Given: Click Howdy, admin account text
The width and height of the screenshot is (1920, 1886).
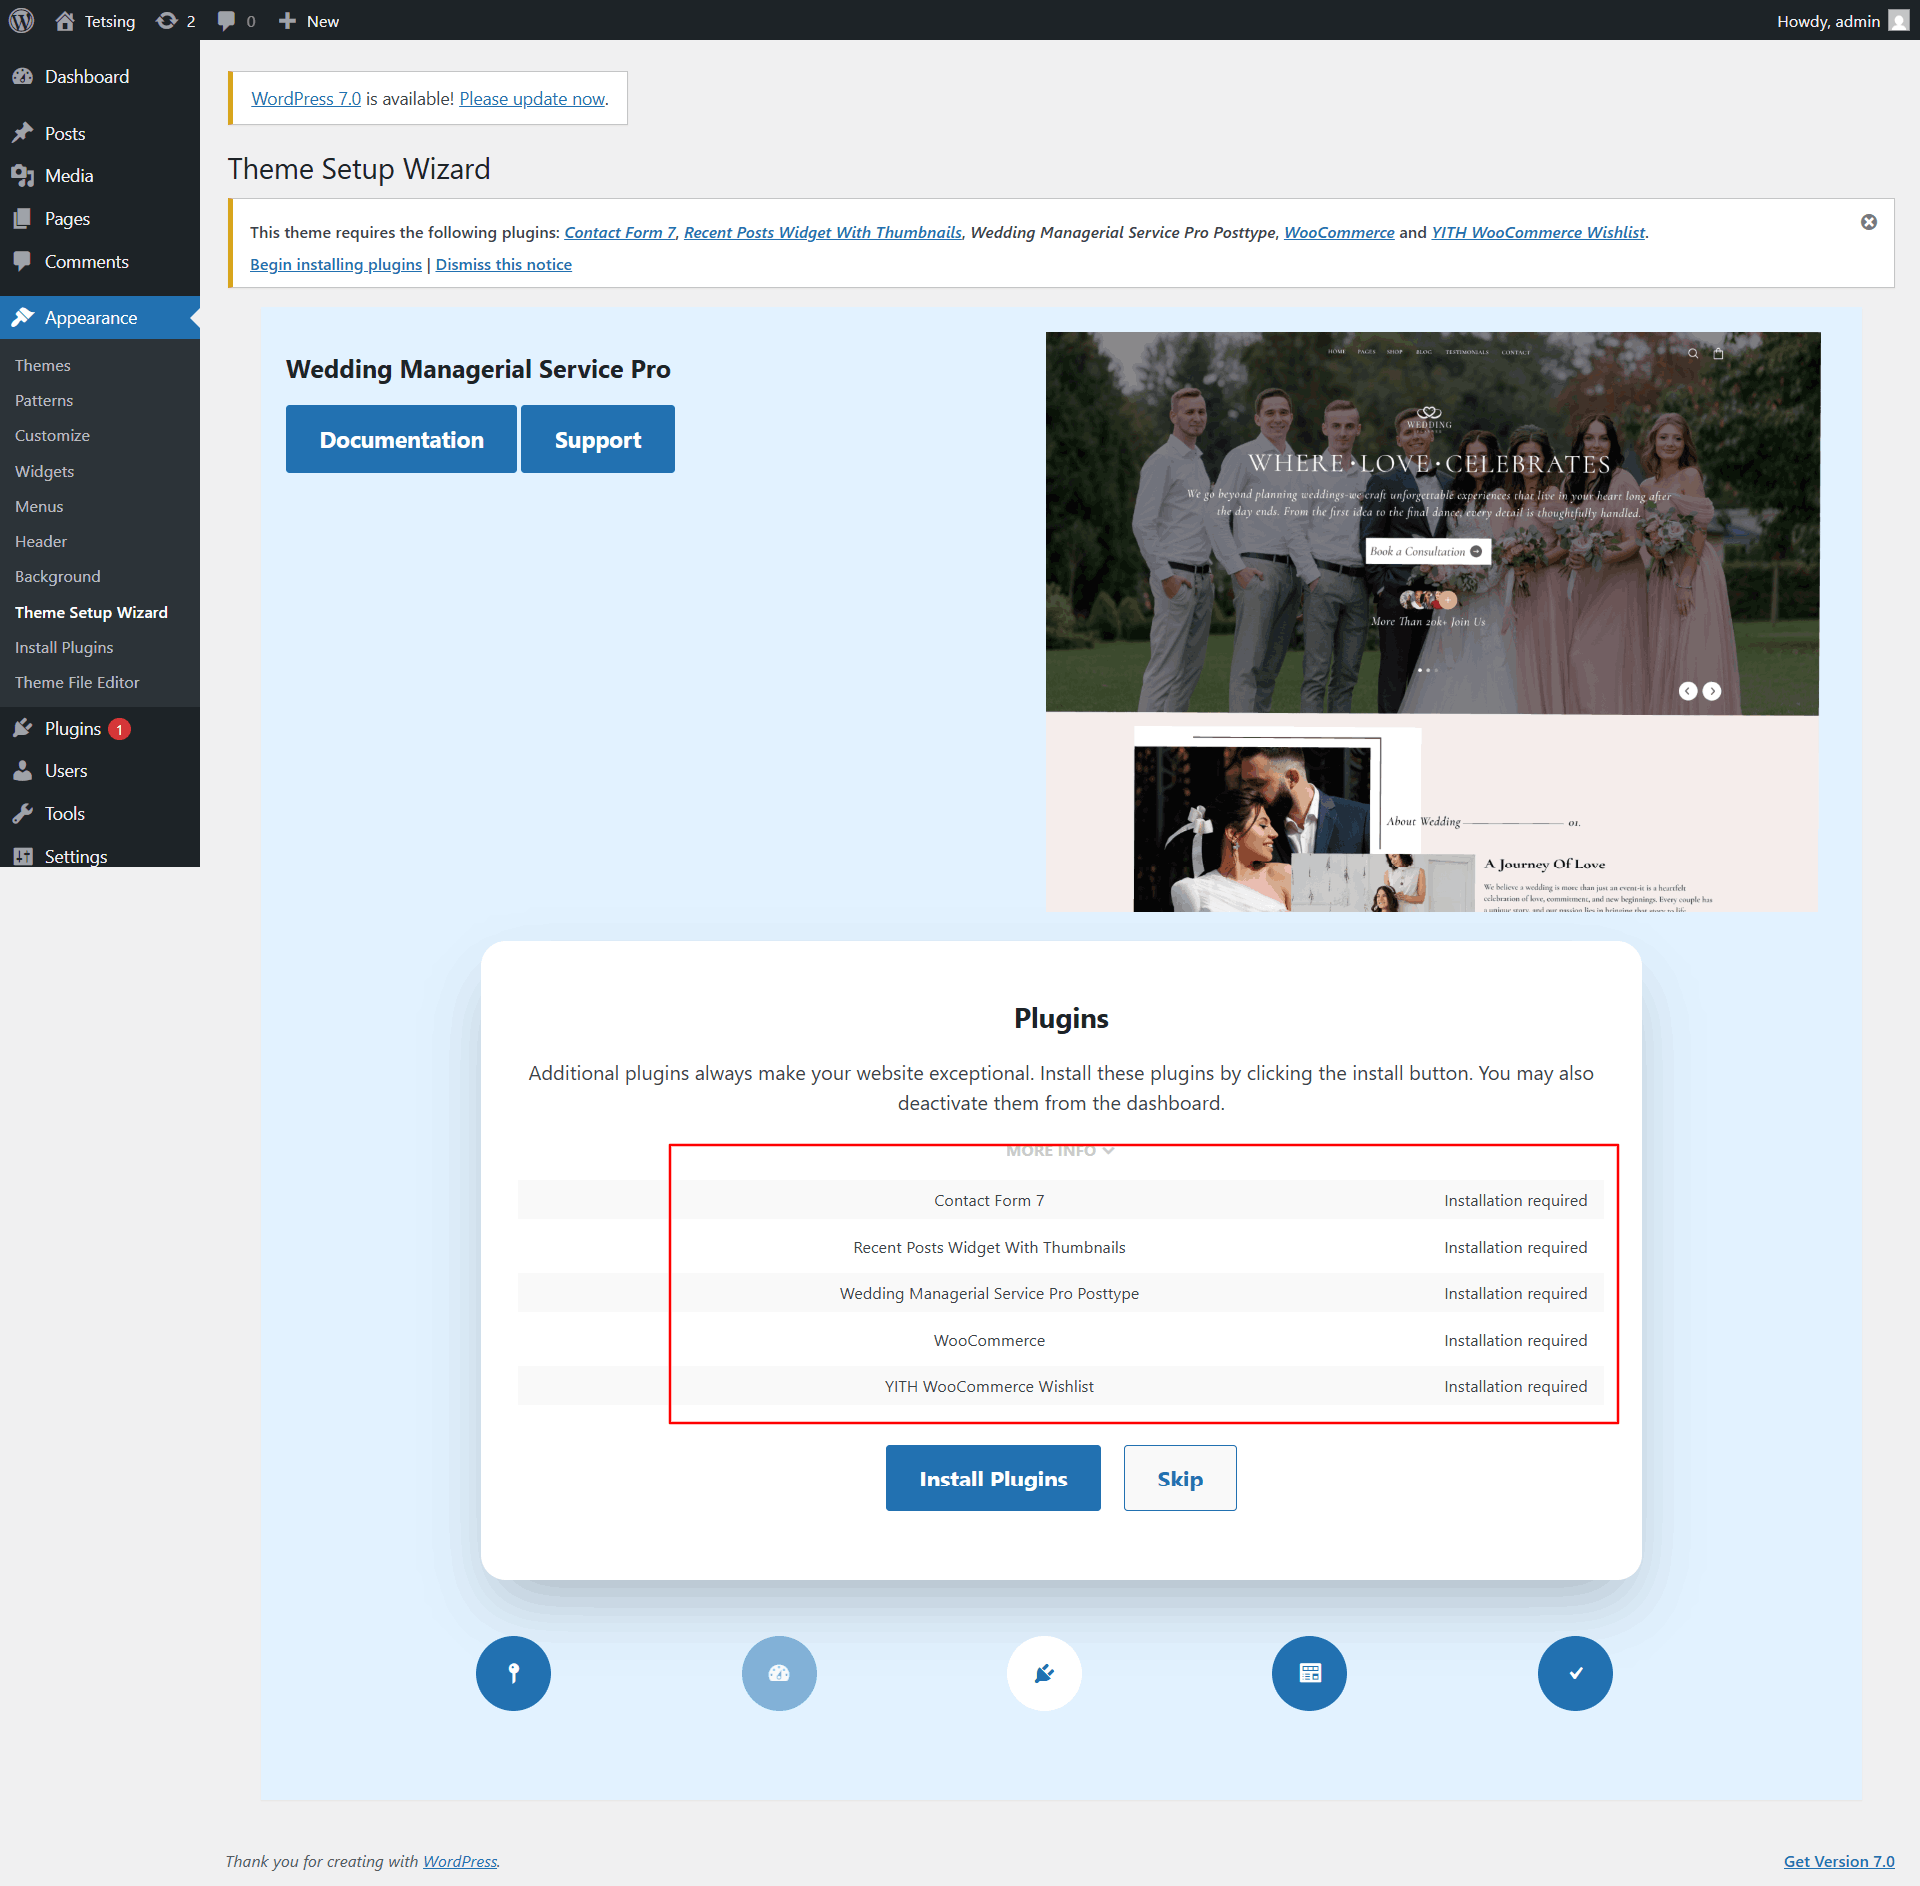Looking at the screenshot, I should click(x=1828, y=21).
